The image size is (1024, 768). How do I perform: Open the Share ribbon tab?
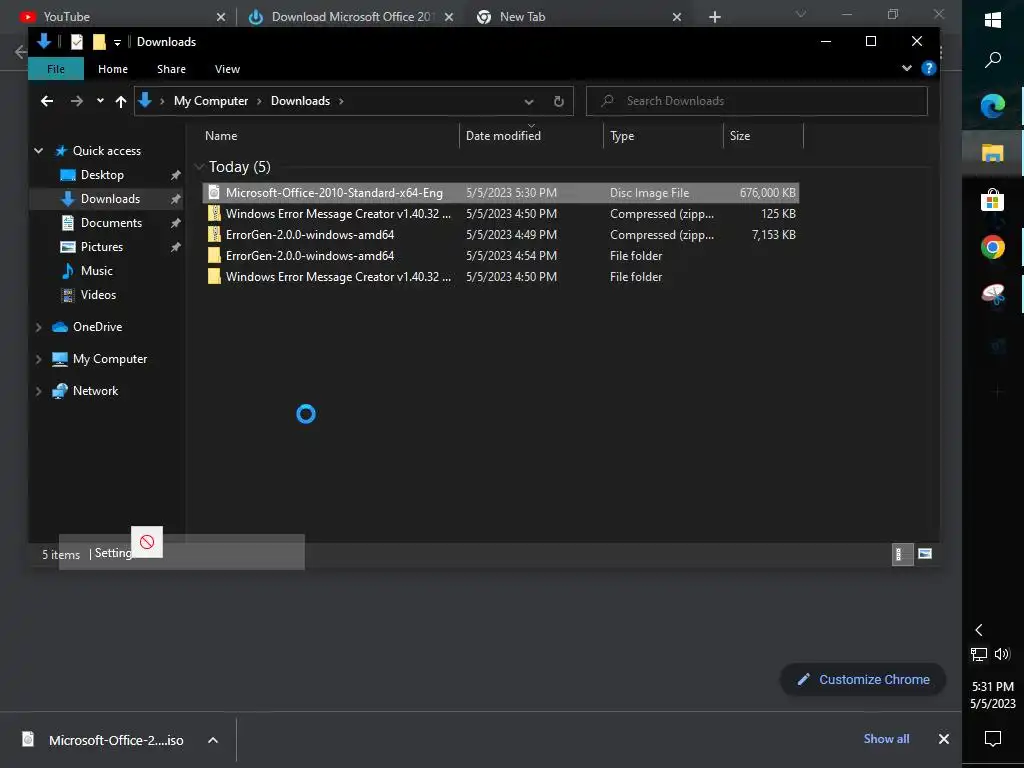point(171,69)
